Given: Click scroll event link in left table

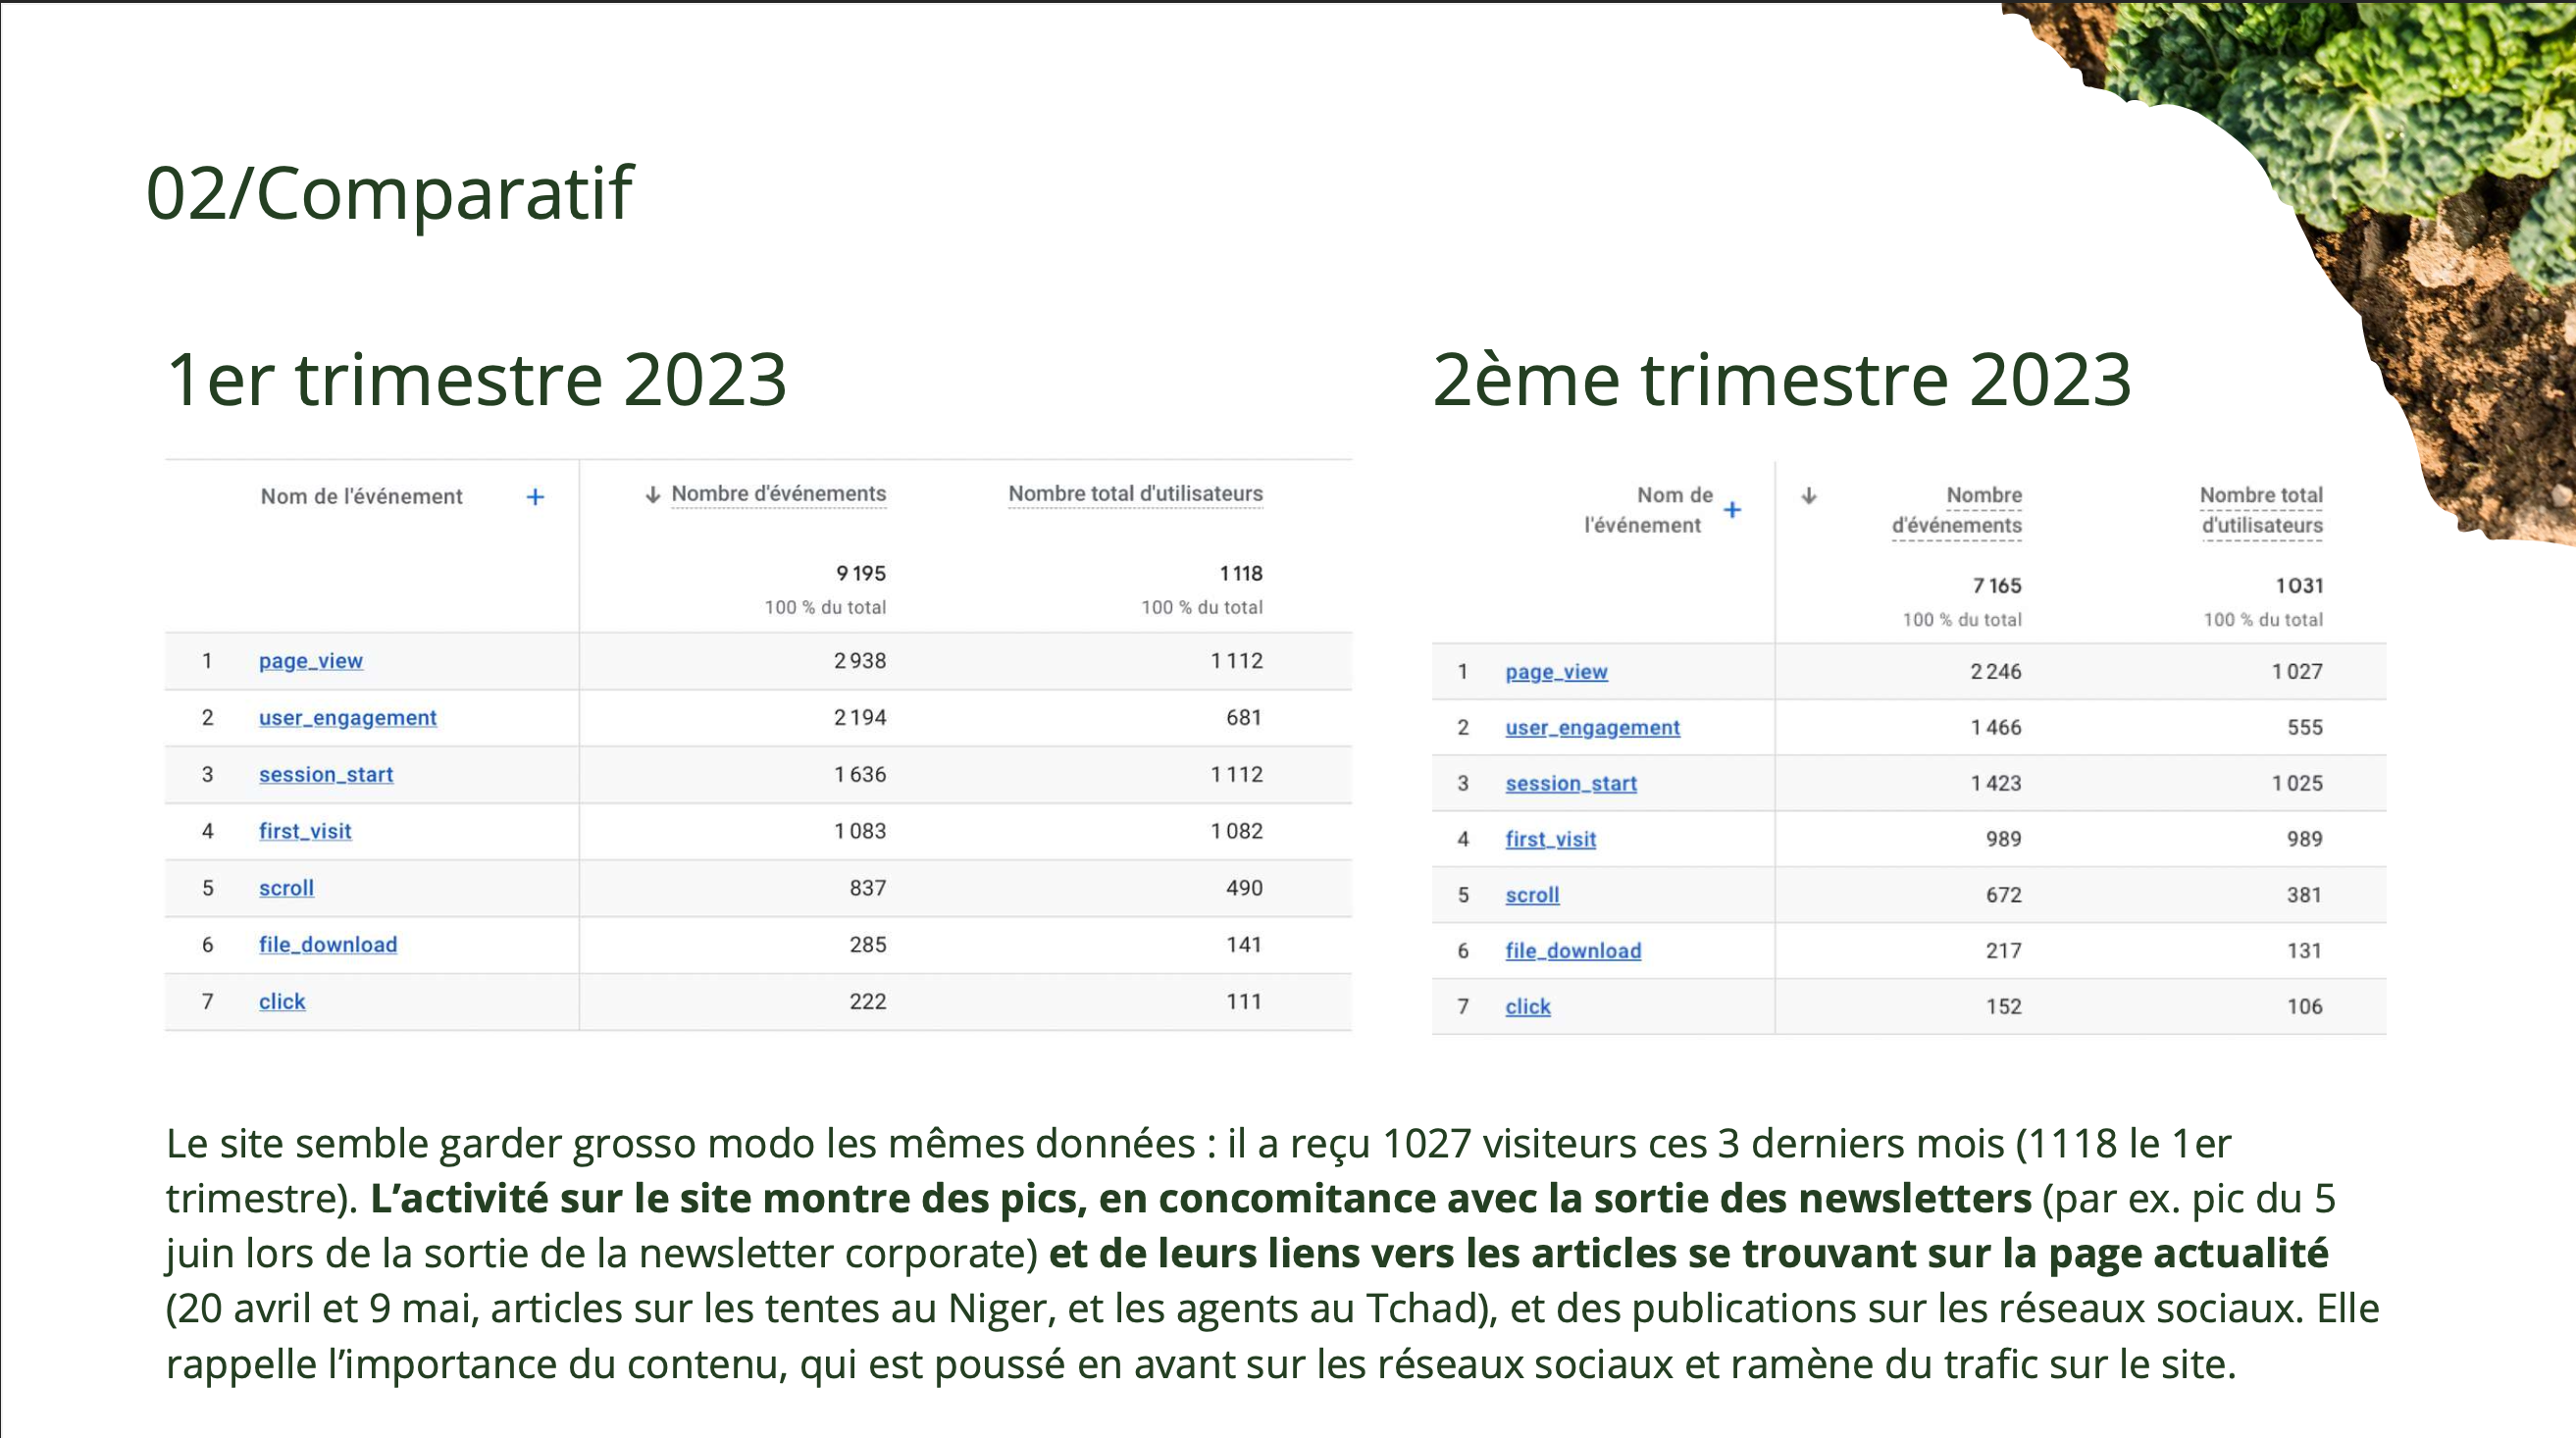Looking at the screenshot, I should coord(286,888).
